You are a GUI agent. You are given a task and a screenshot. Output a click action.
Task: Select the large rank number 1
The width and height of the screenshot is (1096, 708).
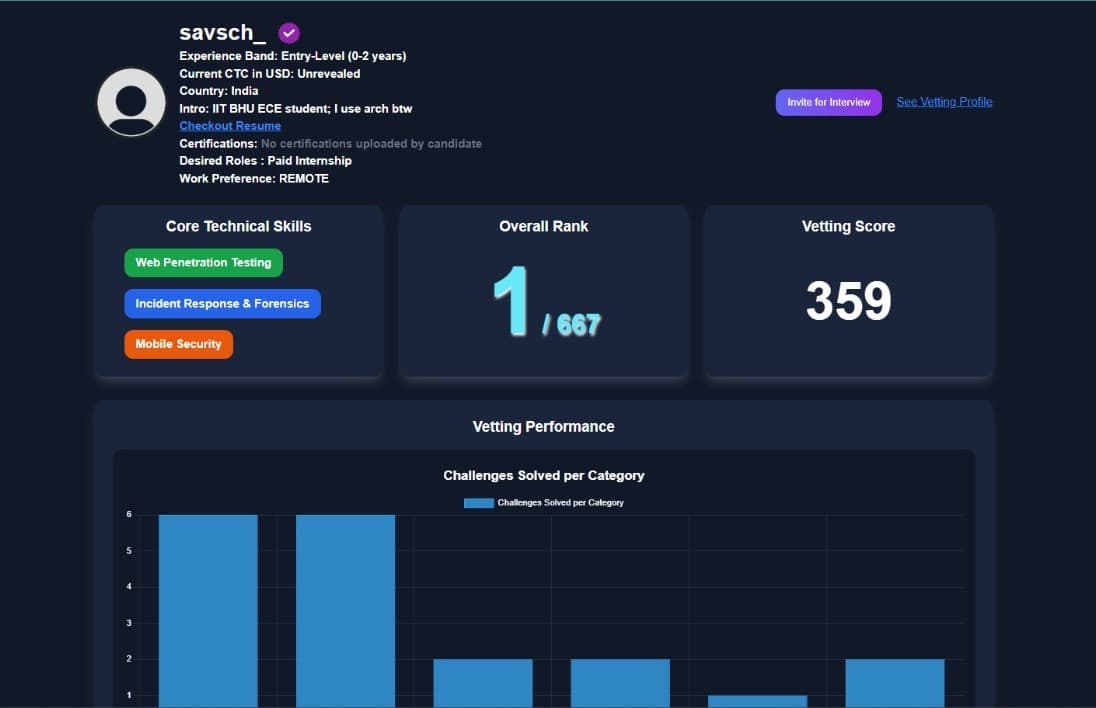click(x=511, y=301)
